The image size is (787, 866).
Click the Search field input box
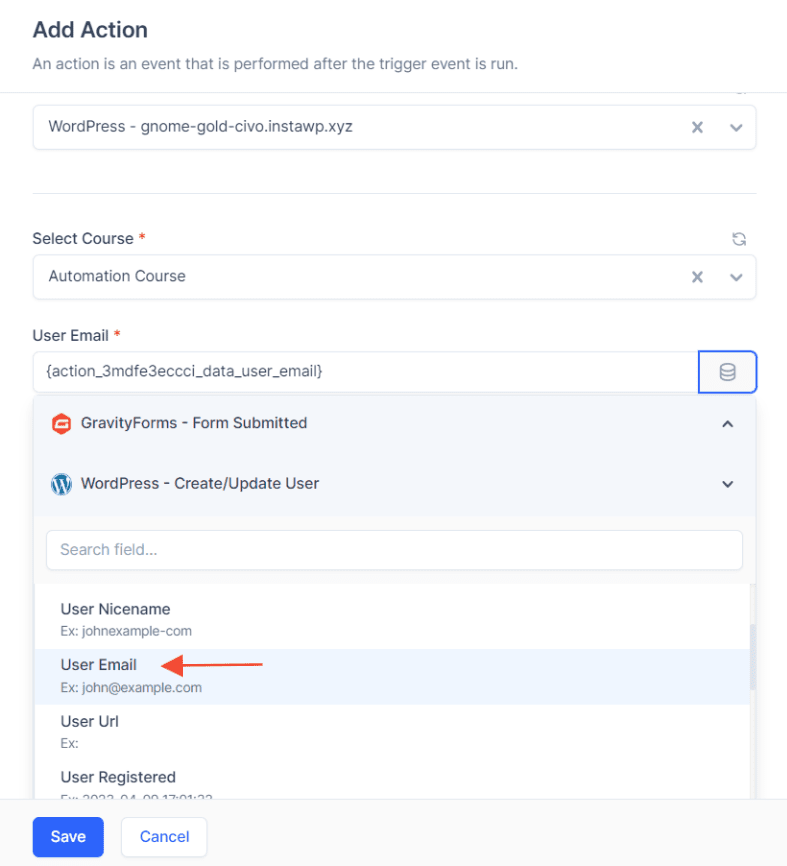(394, 550)
